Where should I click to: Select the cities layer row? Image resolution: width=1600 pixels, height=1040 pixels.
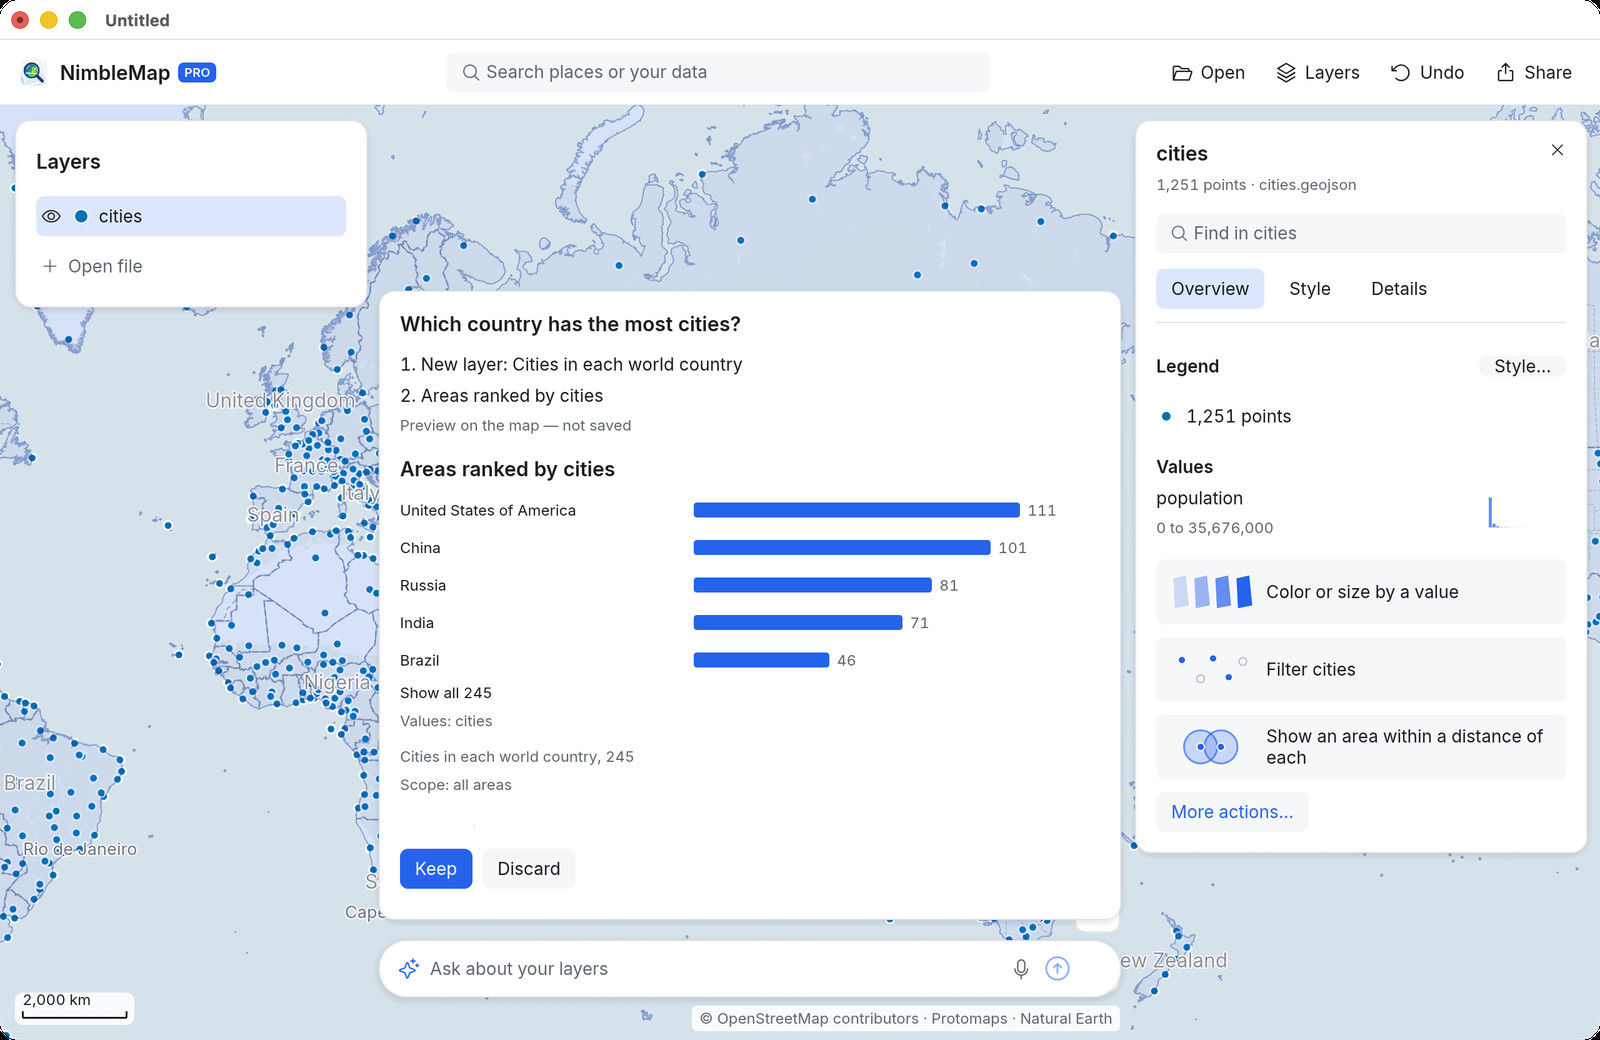pyautogui.click(x=191, y=216)
